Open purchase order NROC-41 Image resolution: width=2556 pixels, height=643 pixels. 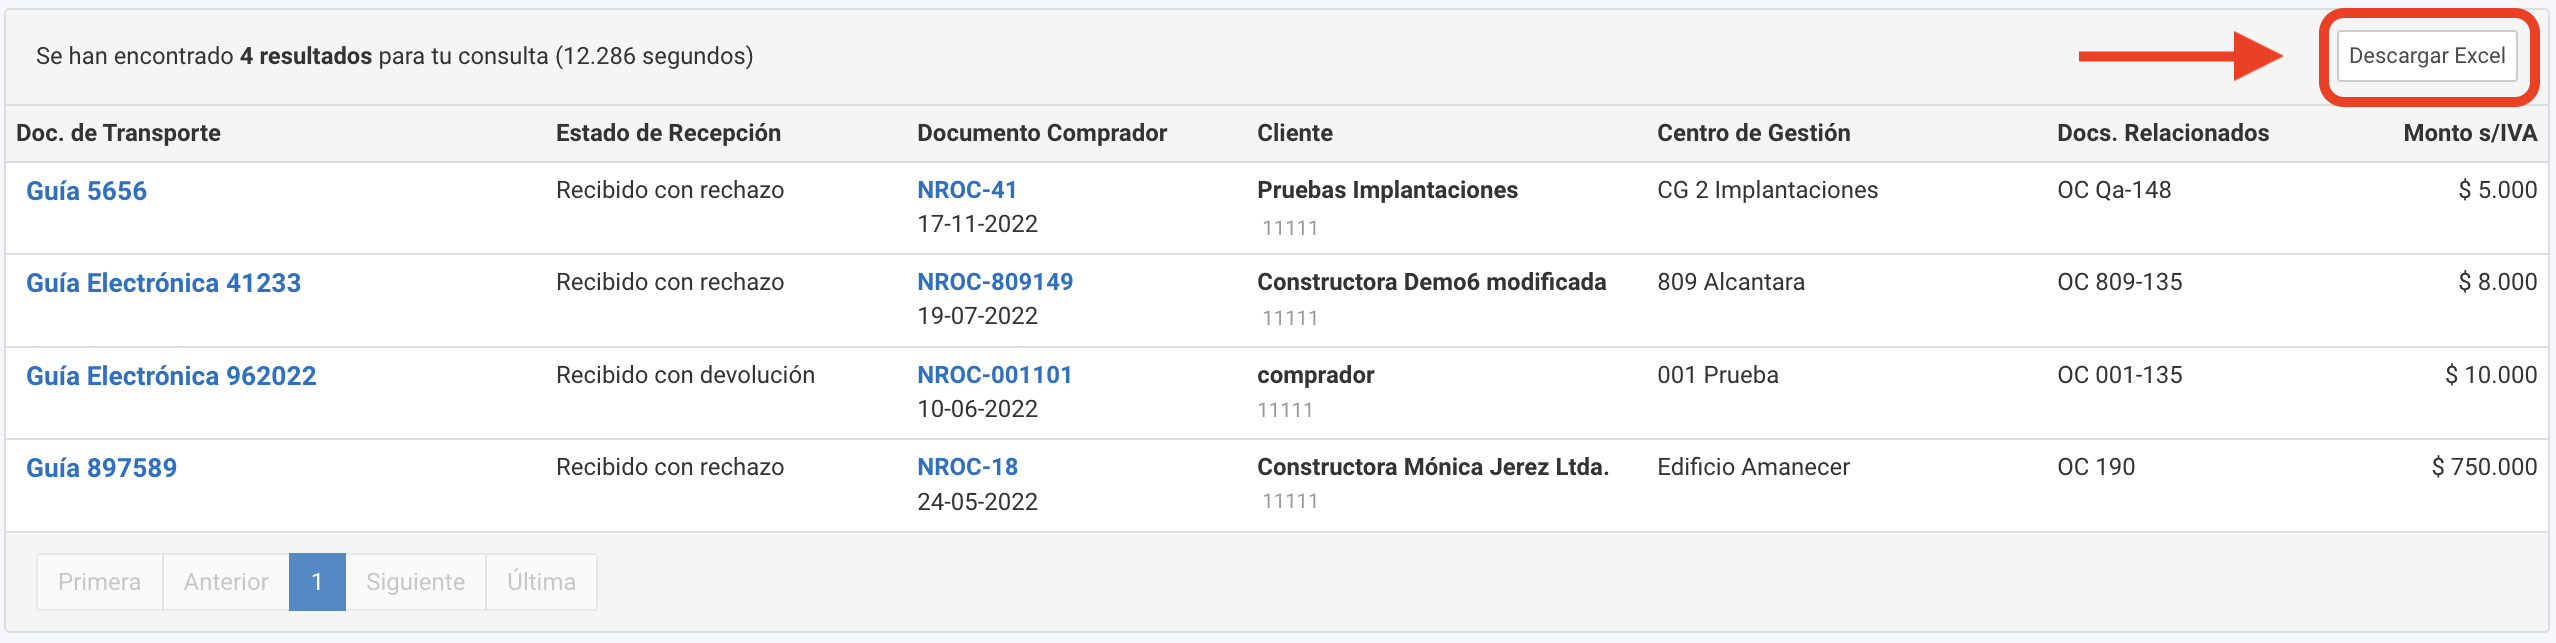tap(967, 190)
